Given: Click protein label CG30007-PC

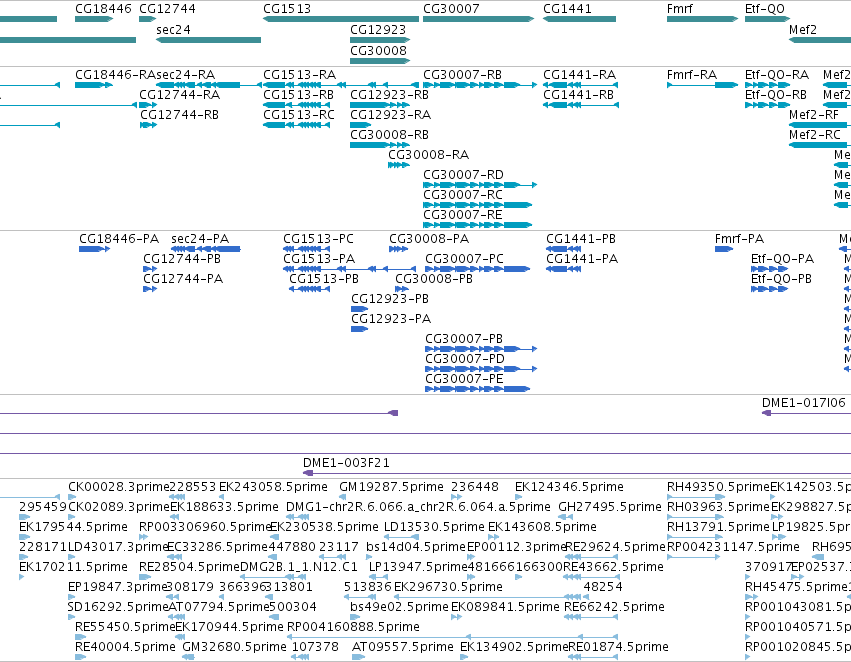Looking at the screenshot, I should tap(464, 259).
